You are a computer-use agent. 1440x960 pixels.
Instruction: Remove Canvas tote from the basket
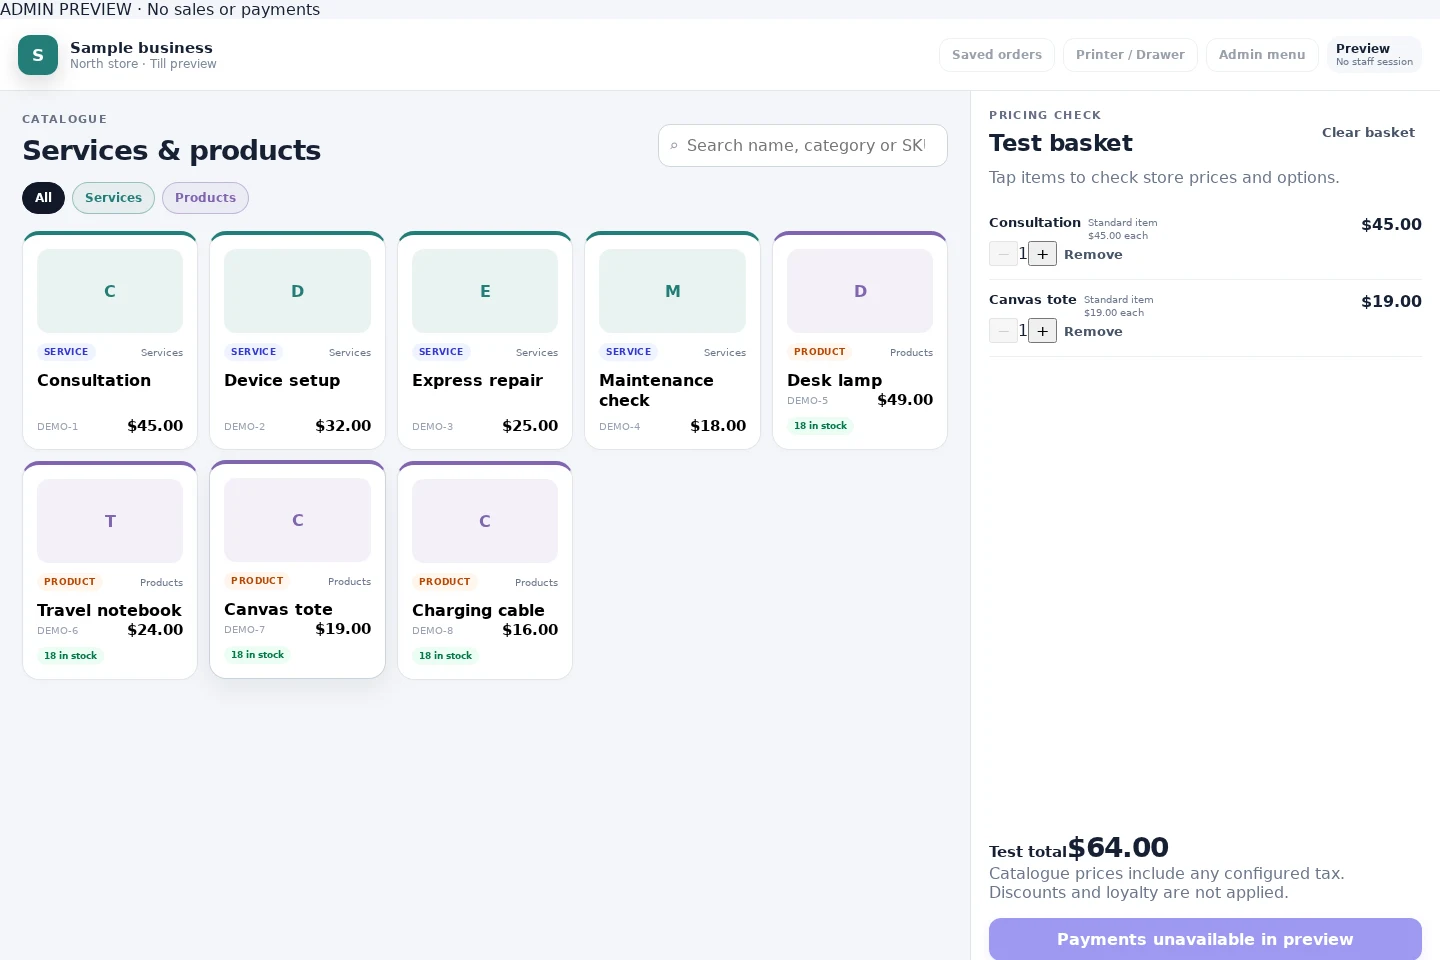pos(1093,332)
